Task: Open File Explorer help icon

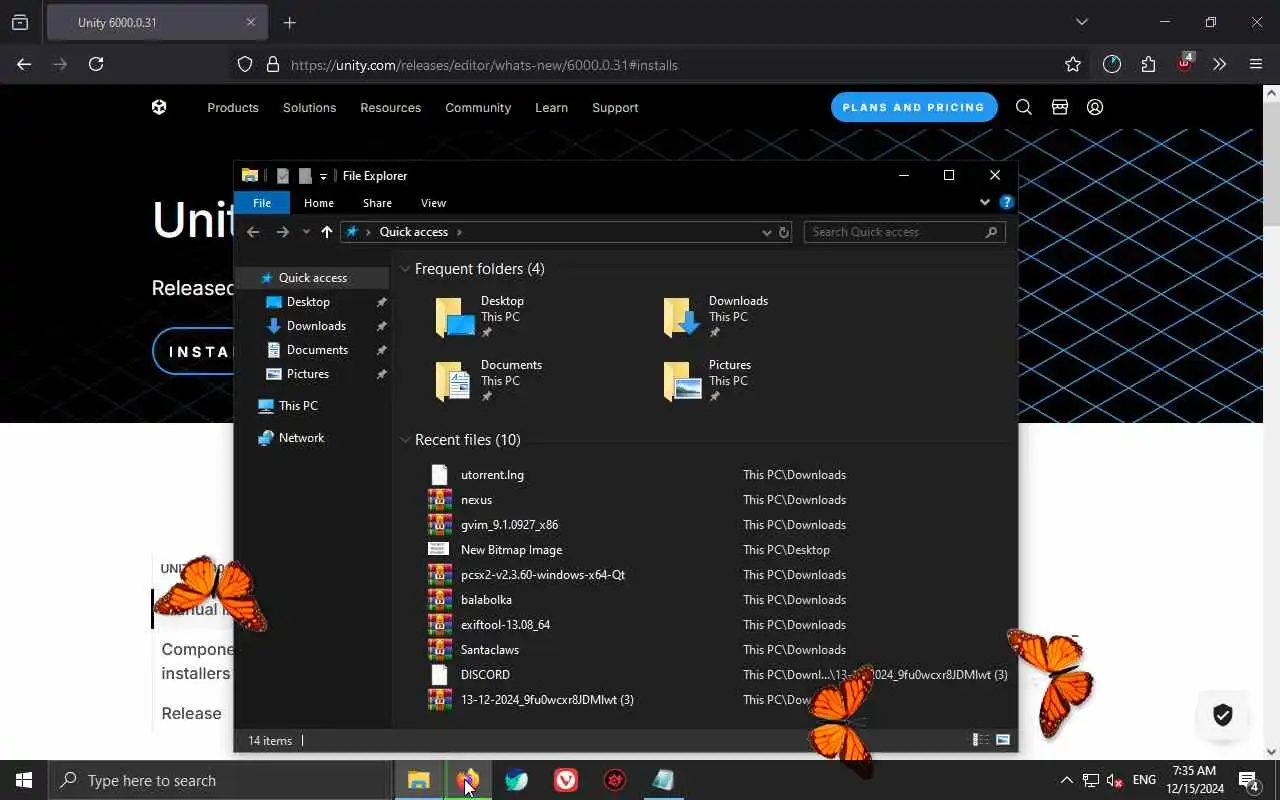Action: tap(1006, 202)
